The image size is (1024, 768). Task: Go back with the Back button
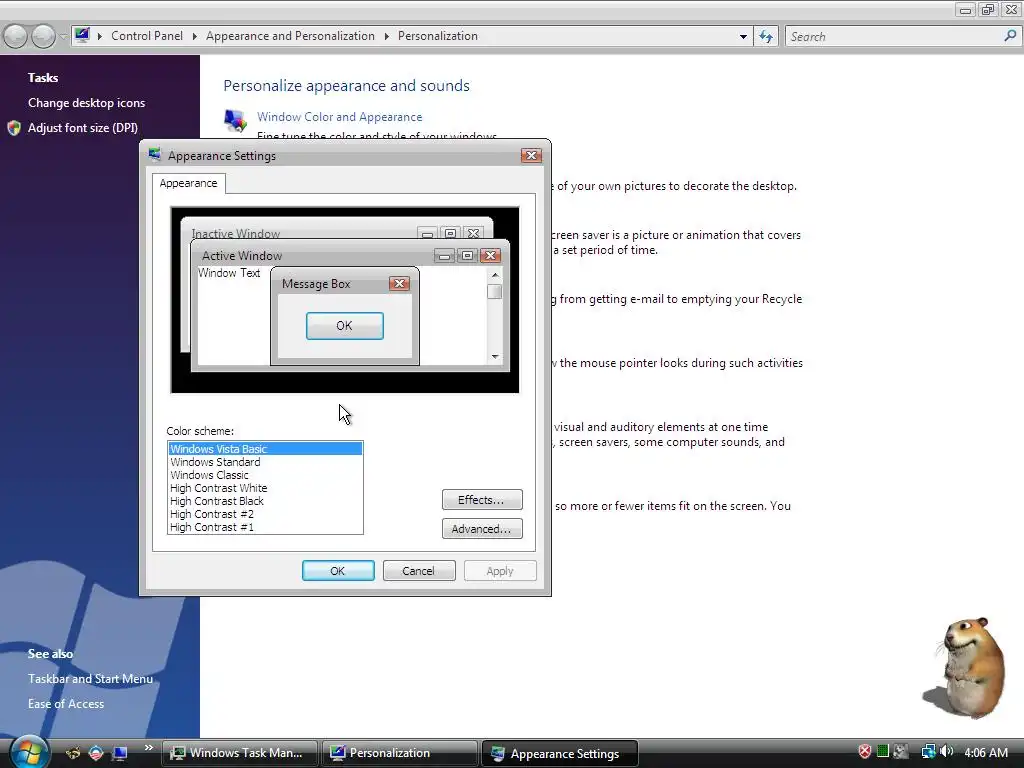pyautogui.click(x=16, y=37)
